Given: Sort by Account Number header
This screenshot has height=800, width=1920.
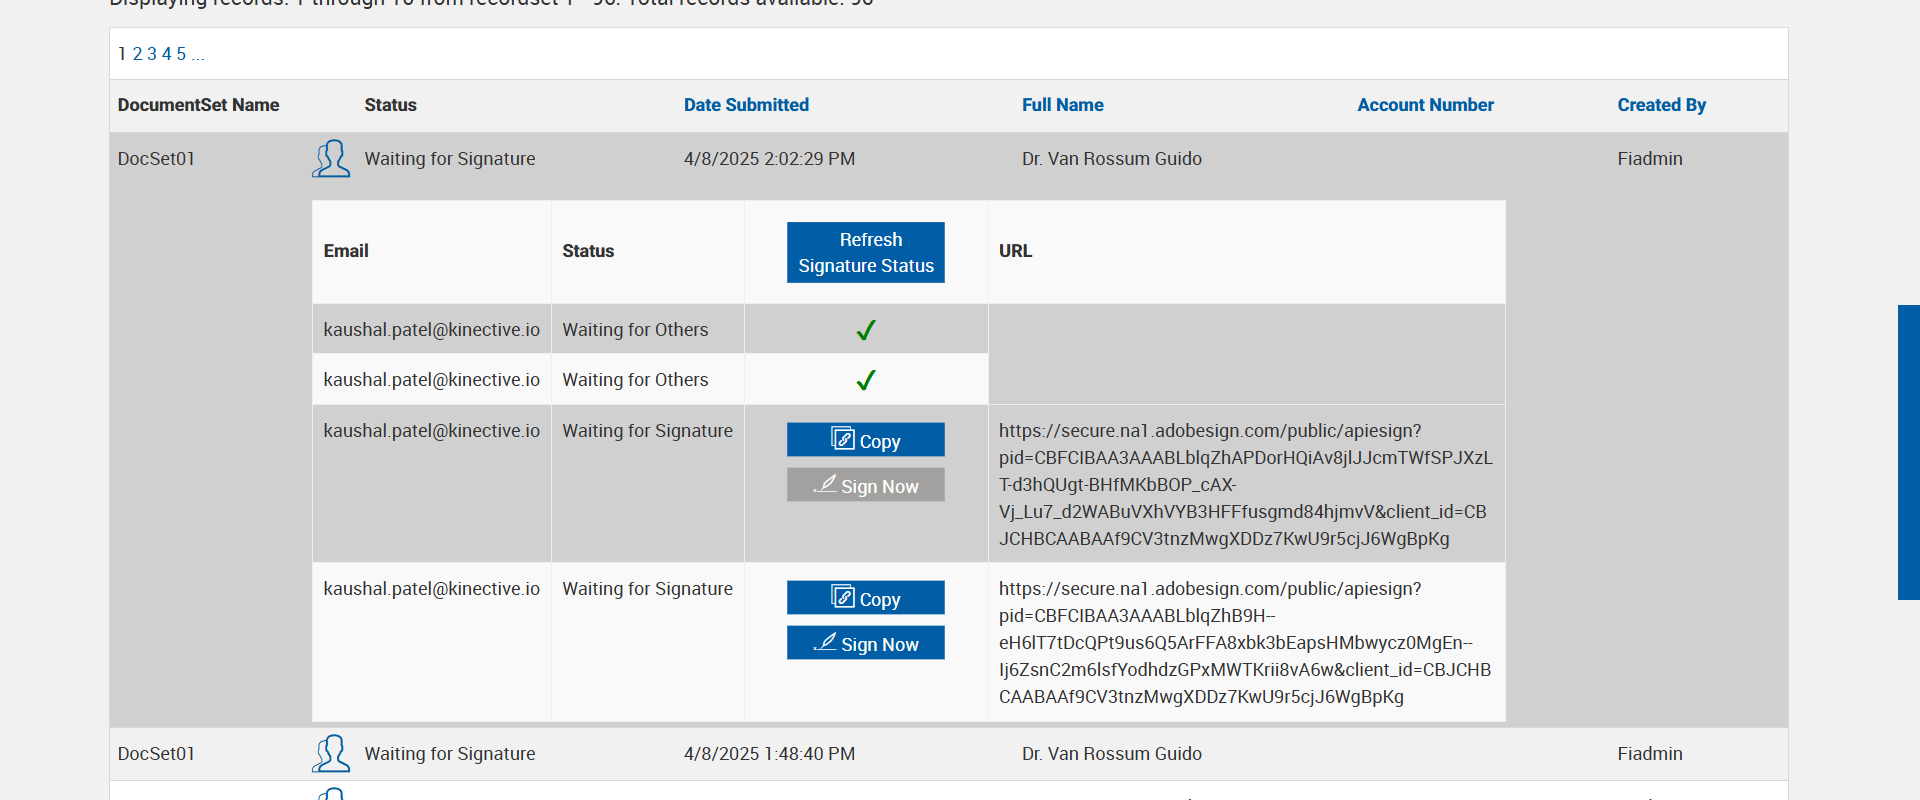Looking at the screenshot, I should click(1425, 105).
